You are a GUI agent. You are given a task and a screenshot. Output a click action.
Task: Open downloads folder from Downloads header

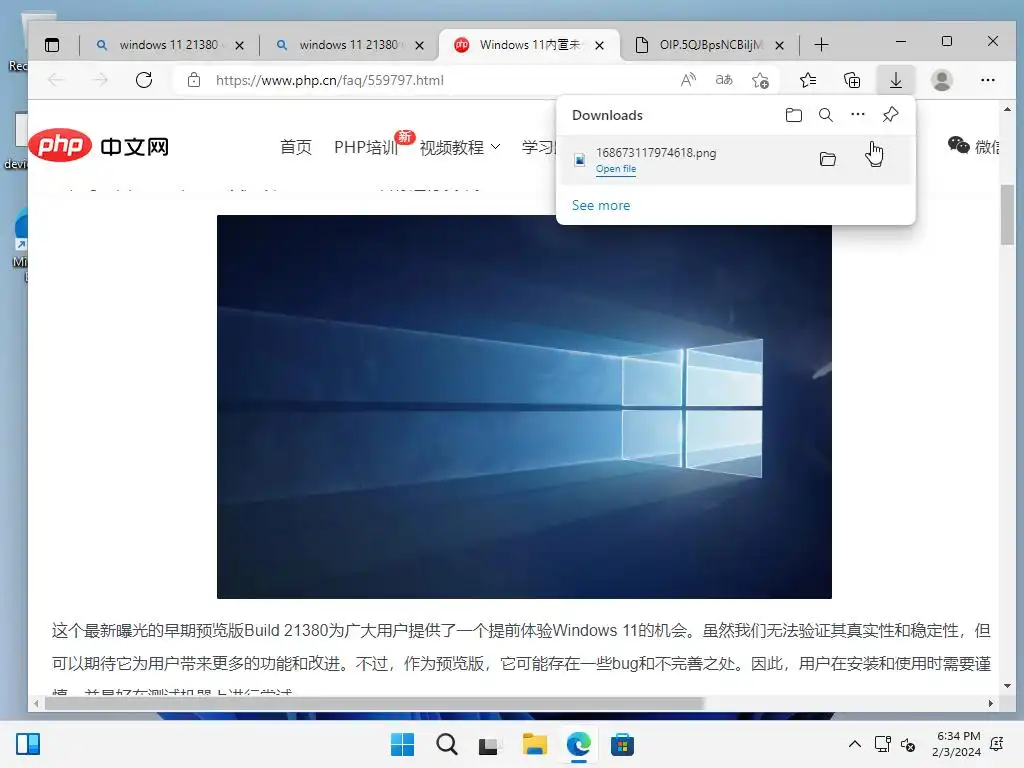[793, 115]
